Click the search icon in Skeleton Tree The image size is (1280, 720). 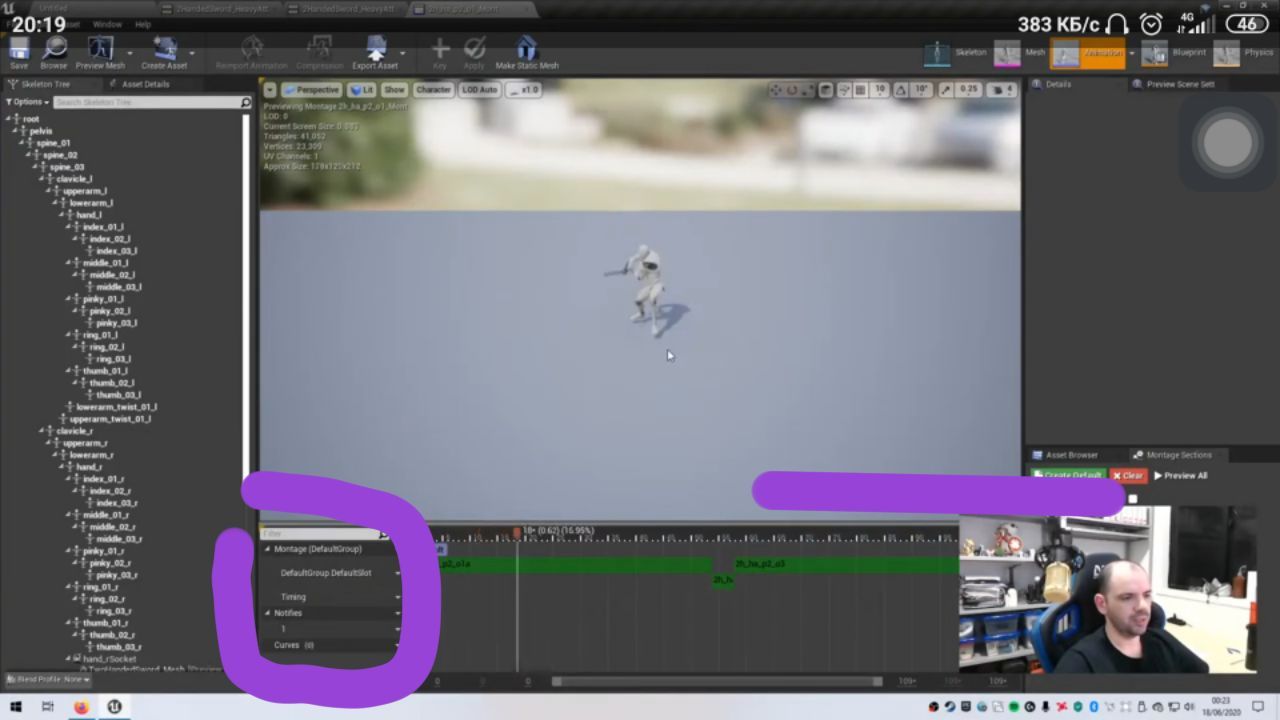coord(245,102)
